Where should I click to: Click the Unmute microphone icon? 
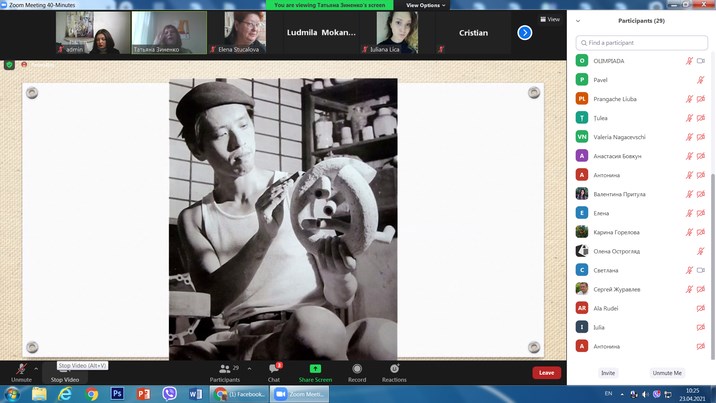(x=21, y=369)
